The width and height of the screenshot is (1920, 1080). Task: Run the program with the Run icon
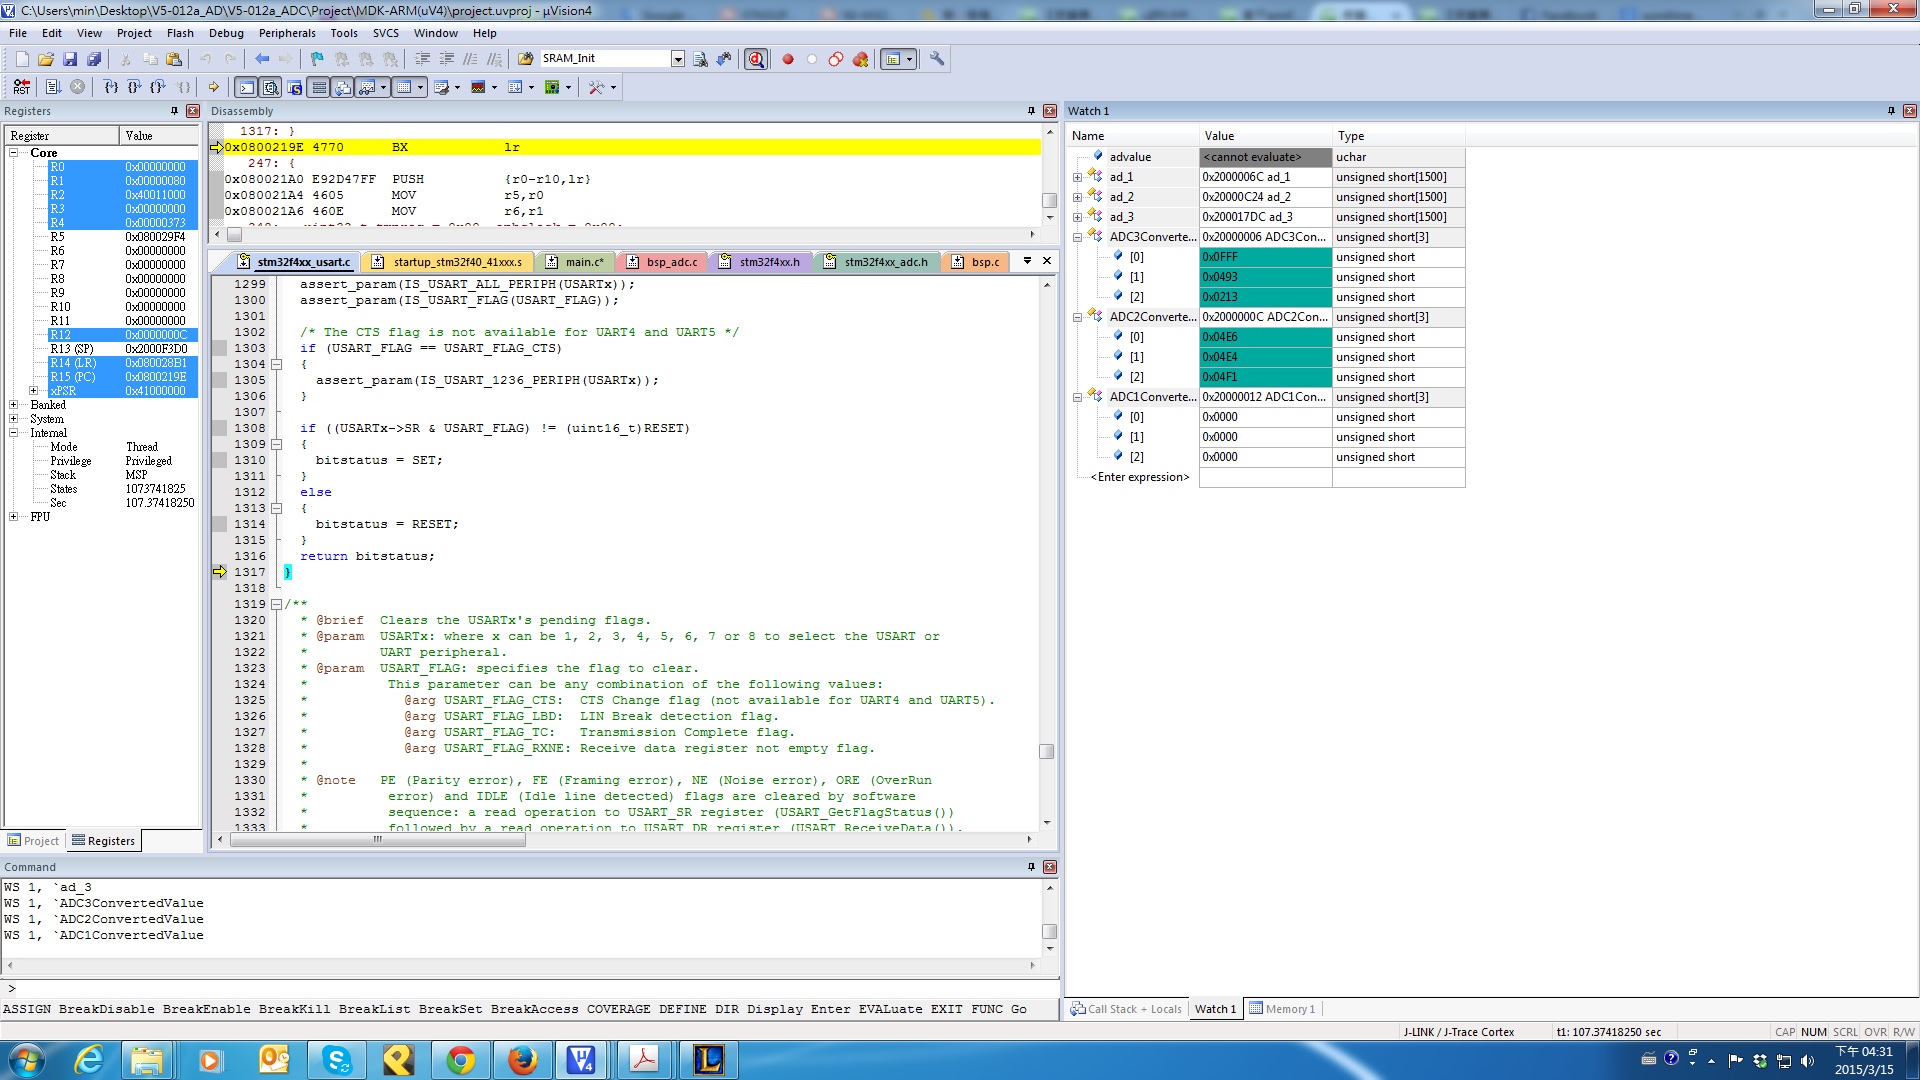pyautogui.click(x=54, y=87)
